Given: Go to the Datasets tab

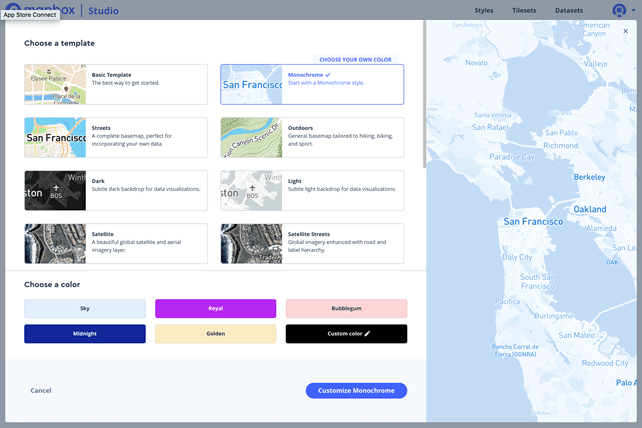Looking at the screenshot, I should pyautogui.click(x=569, y=11).
